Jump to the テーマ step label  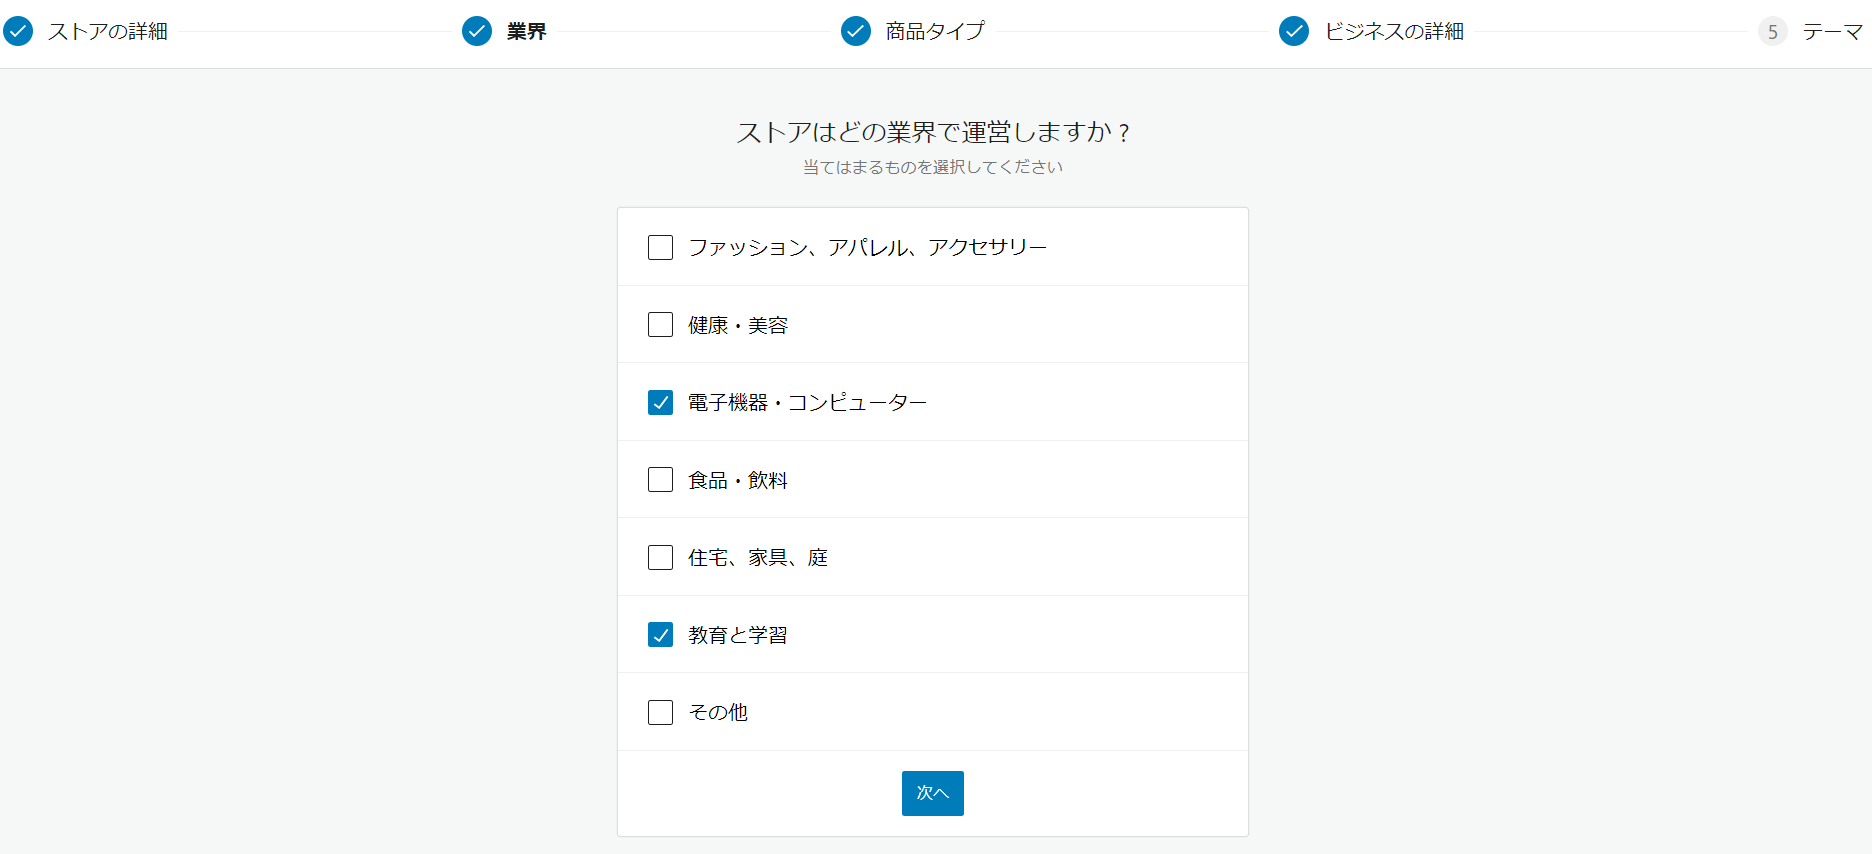tap(1832, 32)
